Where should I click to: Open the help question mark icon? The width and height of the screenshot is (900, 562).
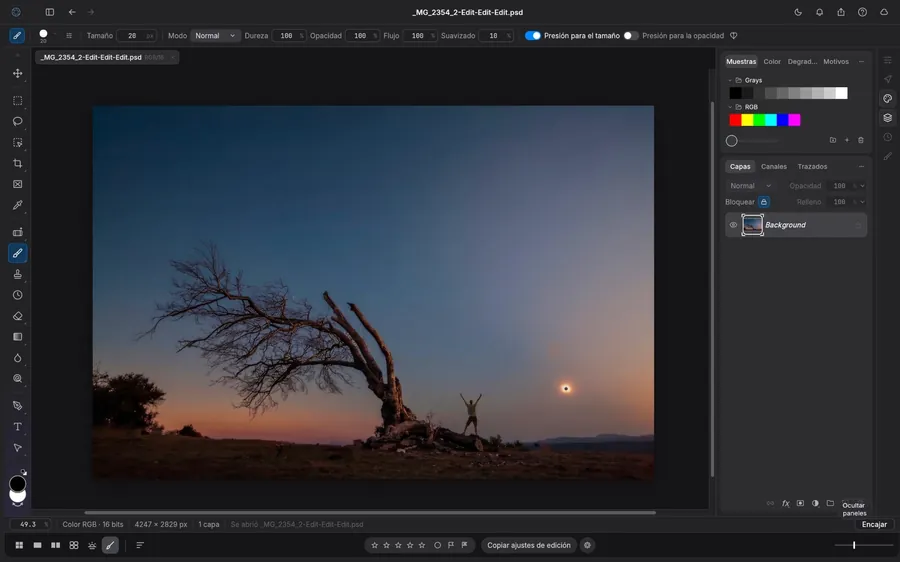click(x=862, y=12)
